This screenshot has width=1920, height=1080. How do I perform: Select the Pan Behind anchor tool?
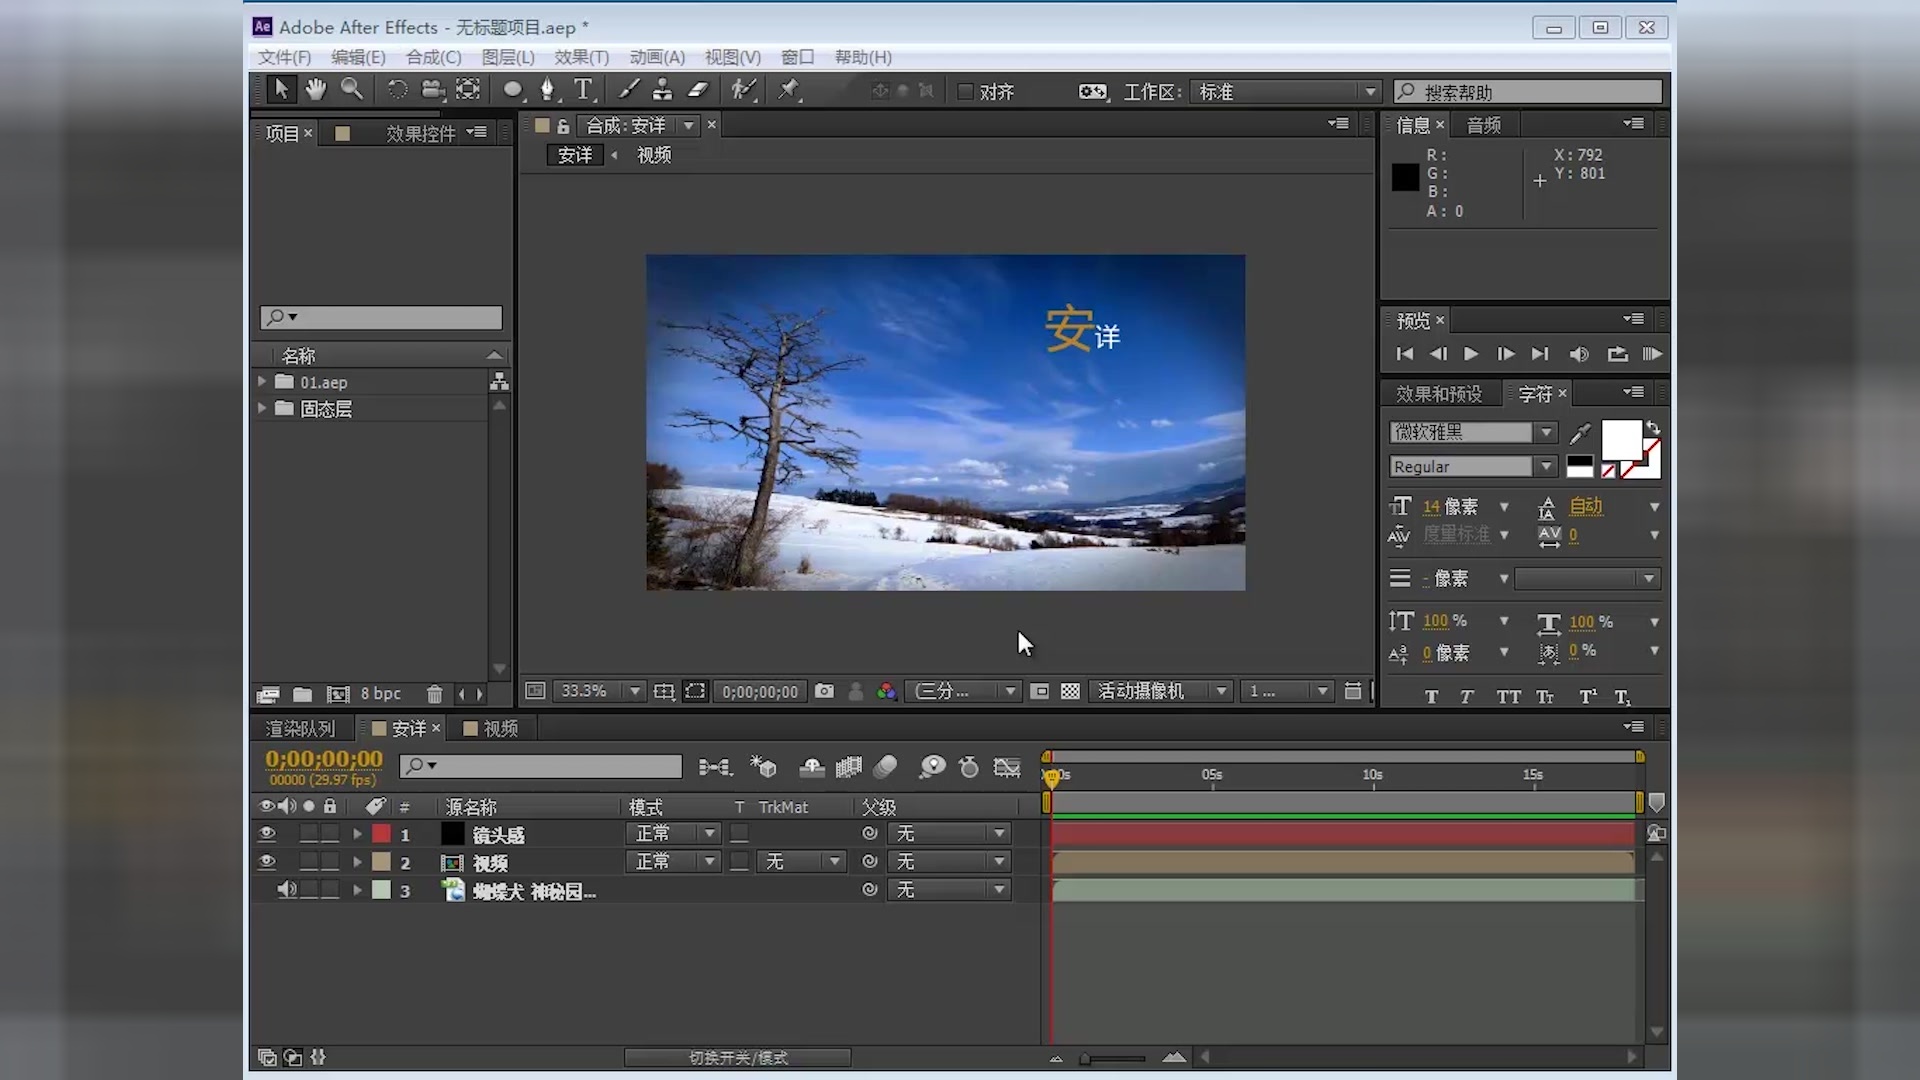[468, 90]
